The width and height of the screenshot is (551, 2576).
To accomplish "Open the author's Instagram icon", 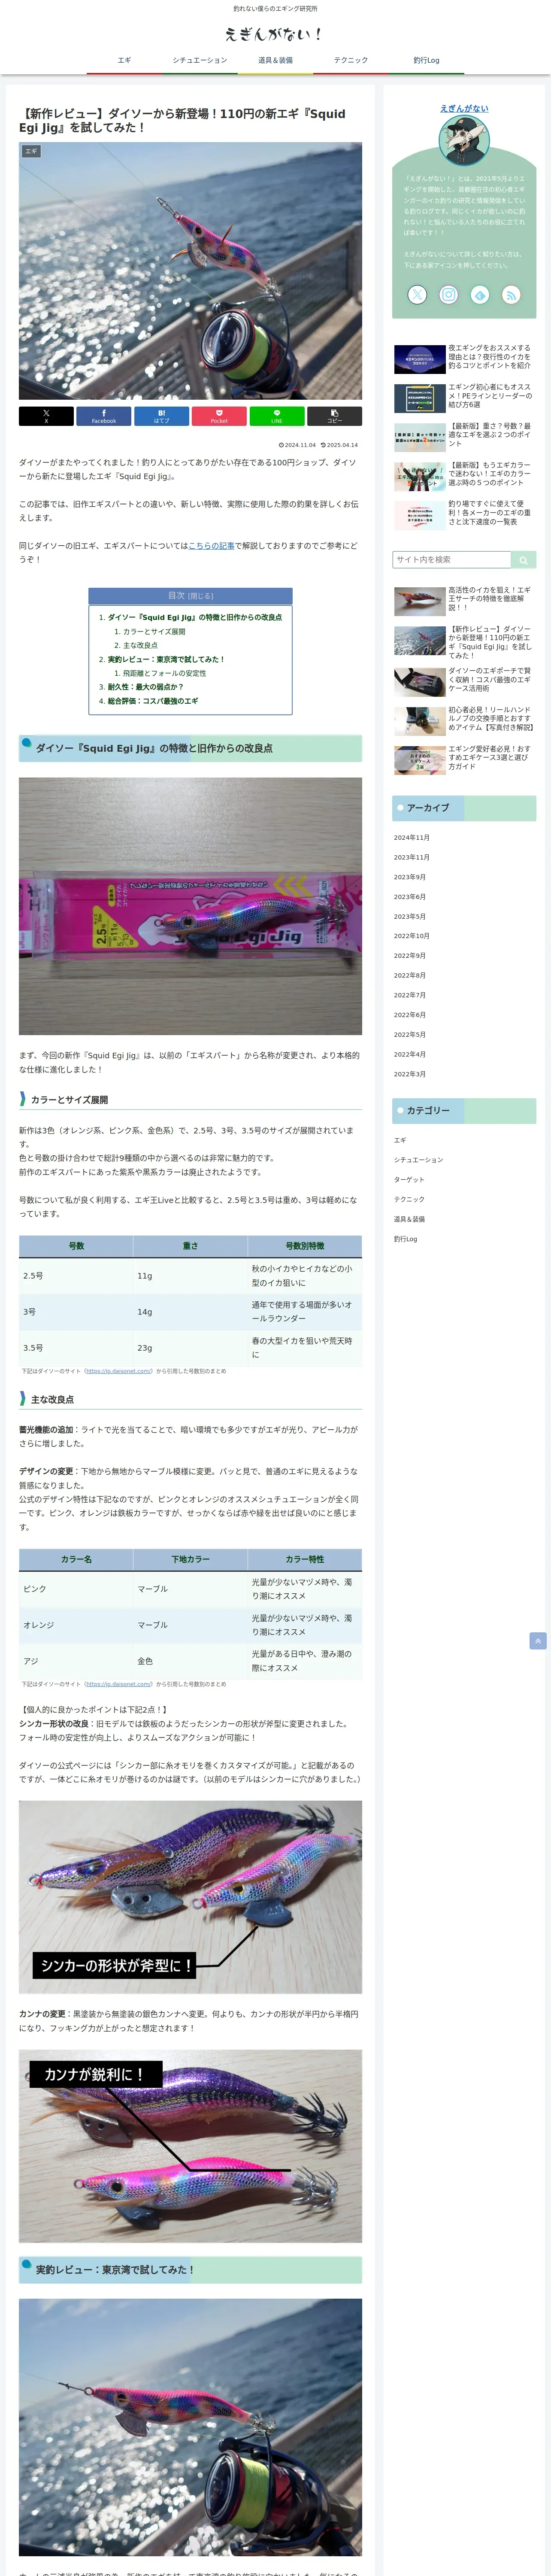I will (x=449, y=294).
